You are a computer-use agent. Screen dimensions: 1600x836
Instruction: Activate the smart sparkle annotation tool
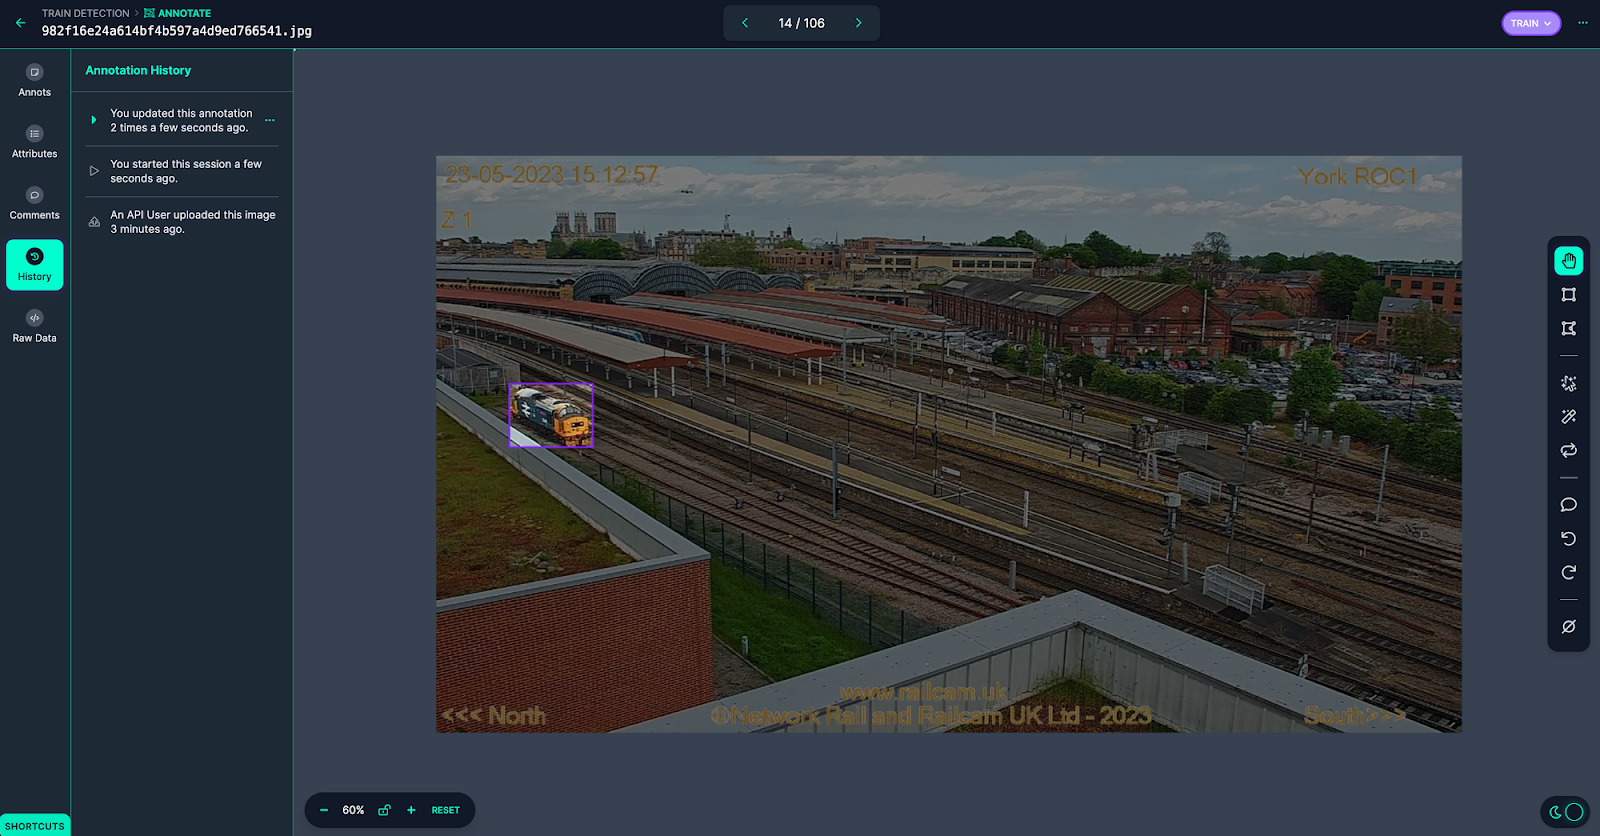coord(1568,383)
